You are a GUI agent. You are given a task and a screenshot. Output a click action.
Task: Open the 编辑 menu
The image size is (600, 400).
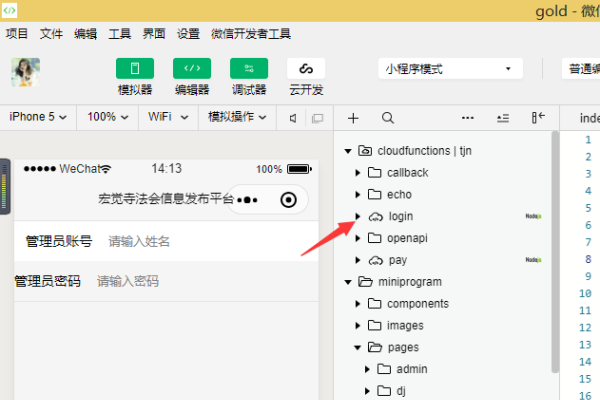pyautogui.click(x=85, y=34)
